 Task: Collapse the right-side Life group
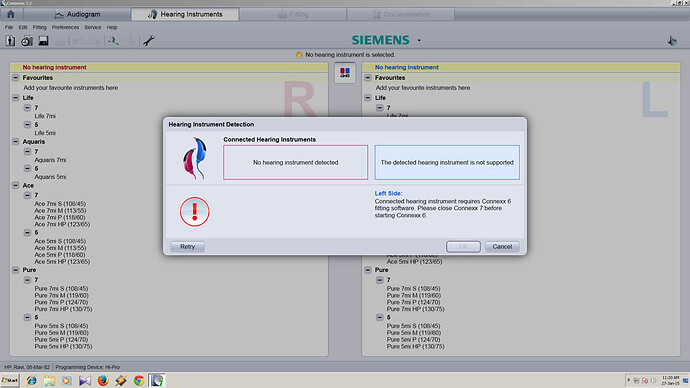pos(368,98)
